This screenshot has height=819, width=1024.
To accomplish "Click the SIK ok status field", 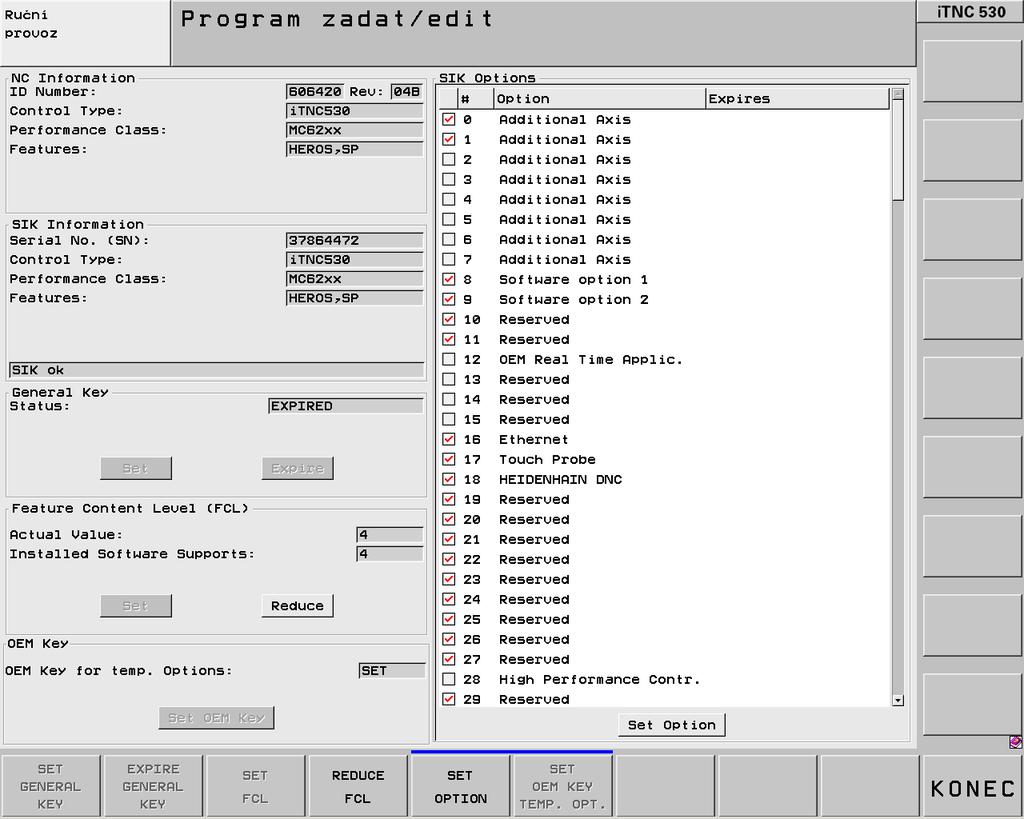I will tap(216, 370).
